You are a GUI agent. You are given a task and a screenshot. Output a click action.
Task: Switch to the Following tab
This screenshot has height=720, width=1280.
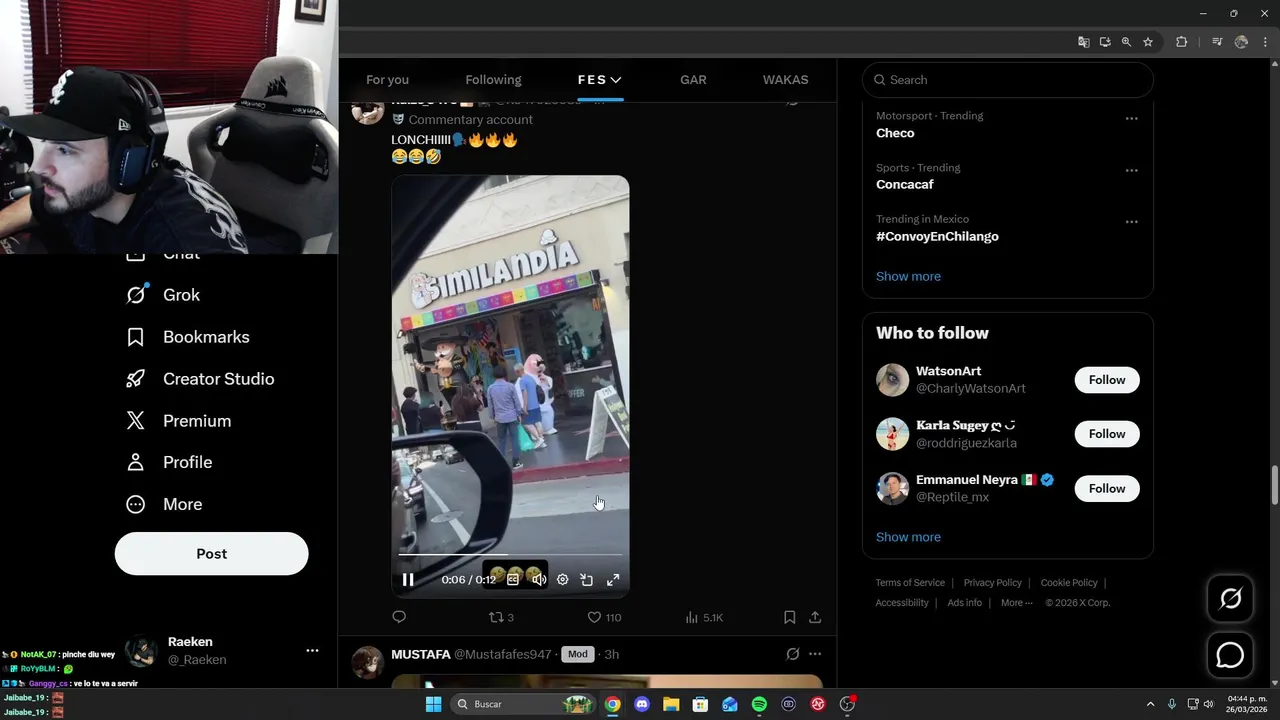[x=493, y=80]
